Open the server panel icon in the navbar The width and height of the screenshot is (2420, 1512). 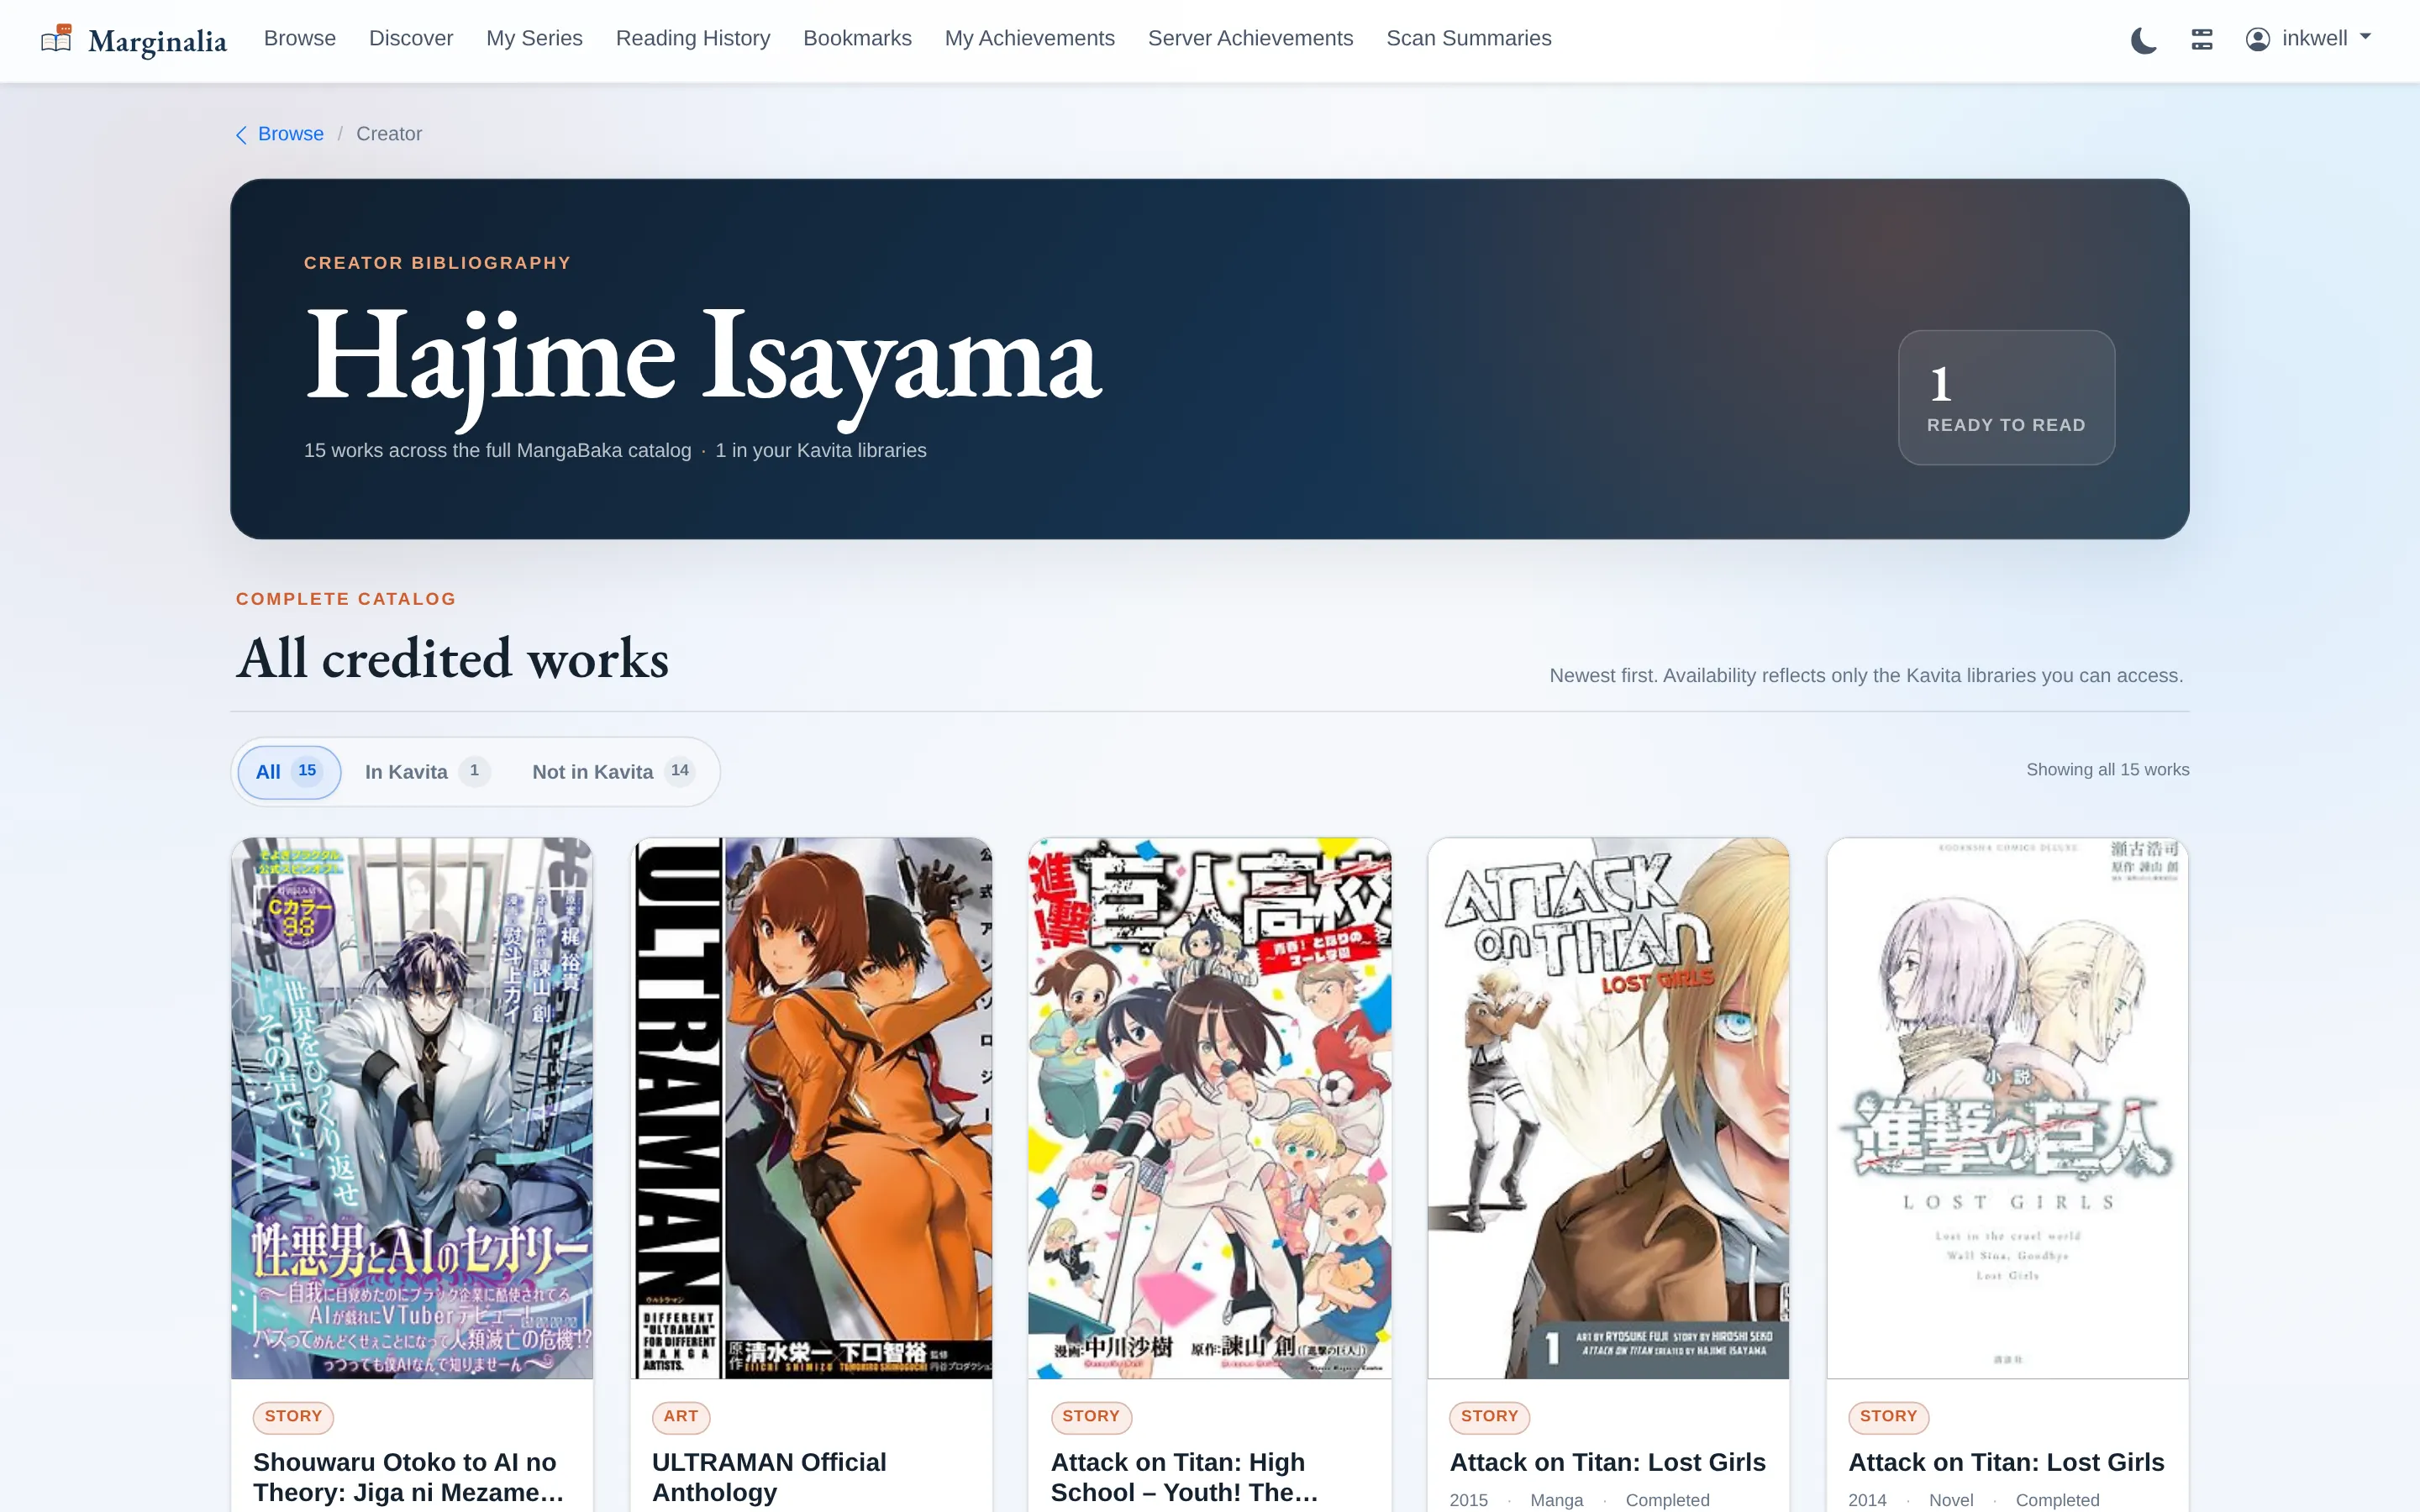[x=2201, y=39]
